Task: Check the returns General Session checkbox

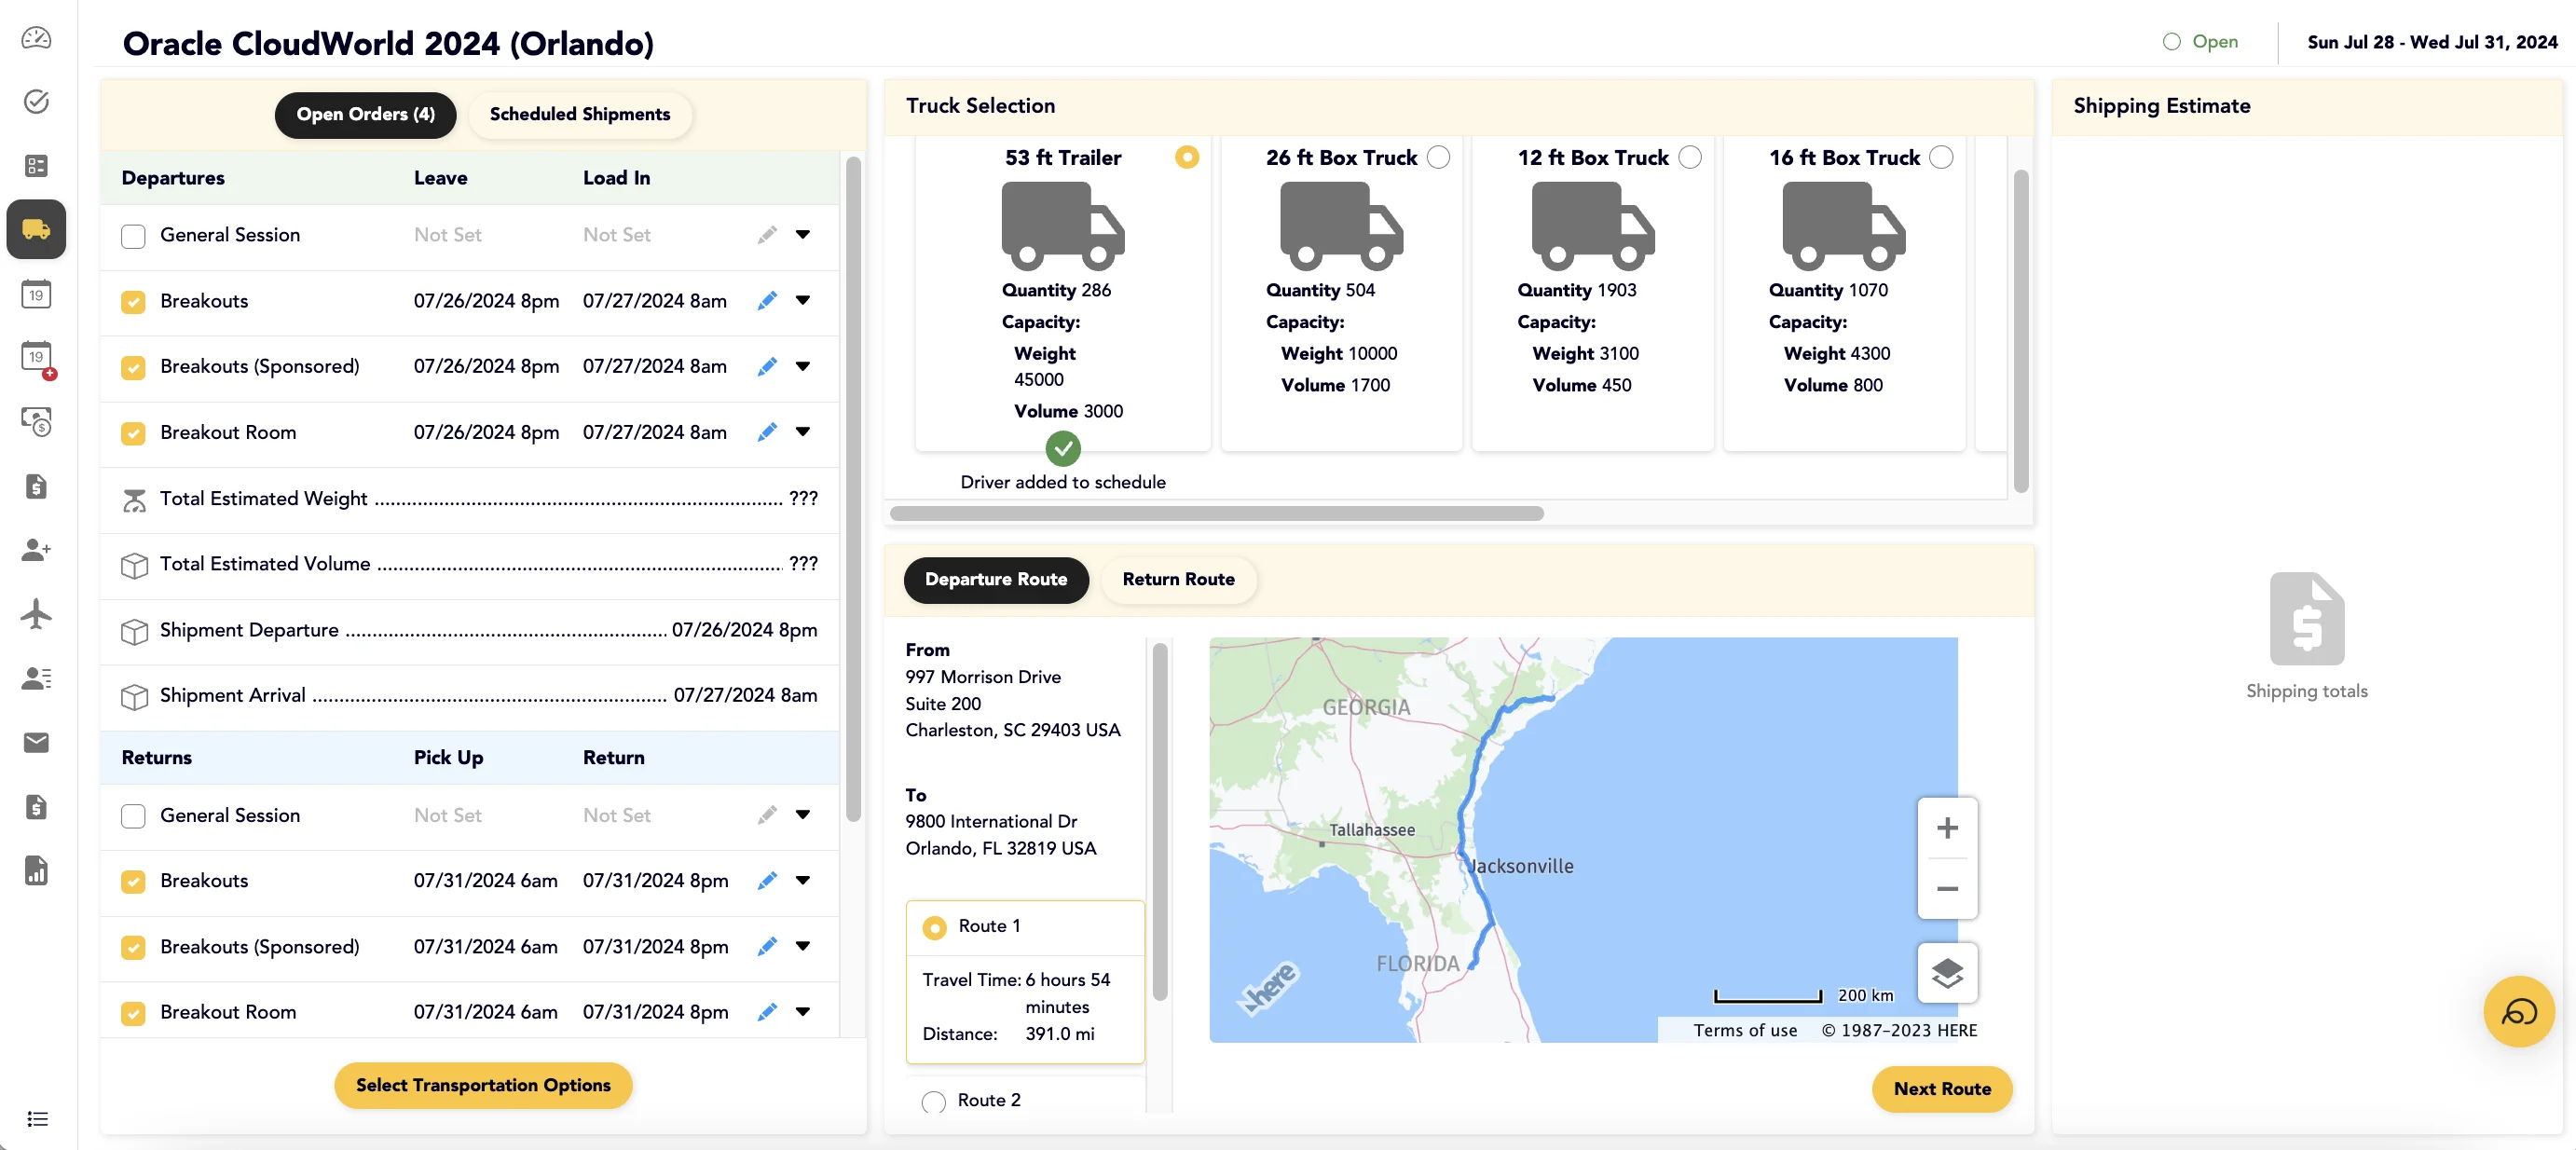Action: point(133,816)
